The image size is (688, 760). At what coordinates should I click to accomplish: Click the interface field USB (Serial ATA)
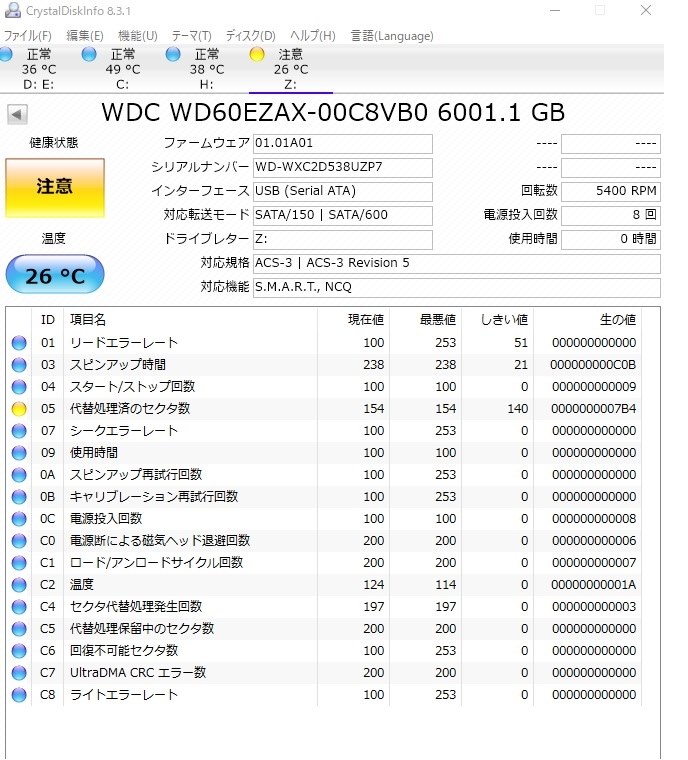pyautogui.click(x=343, y=191)
